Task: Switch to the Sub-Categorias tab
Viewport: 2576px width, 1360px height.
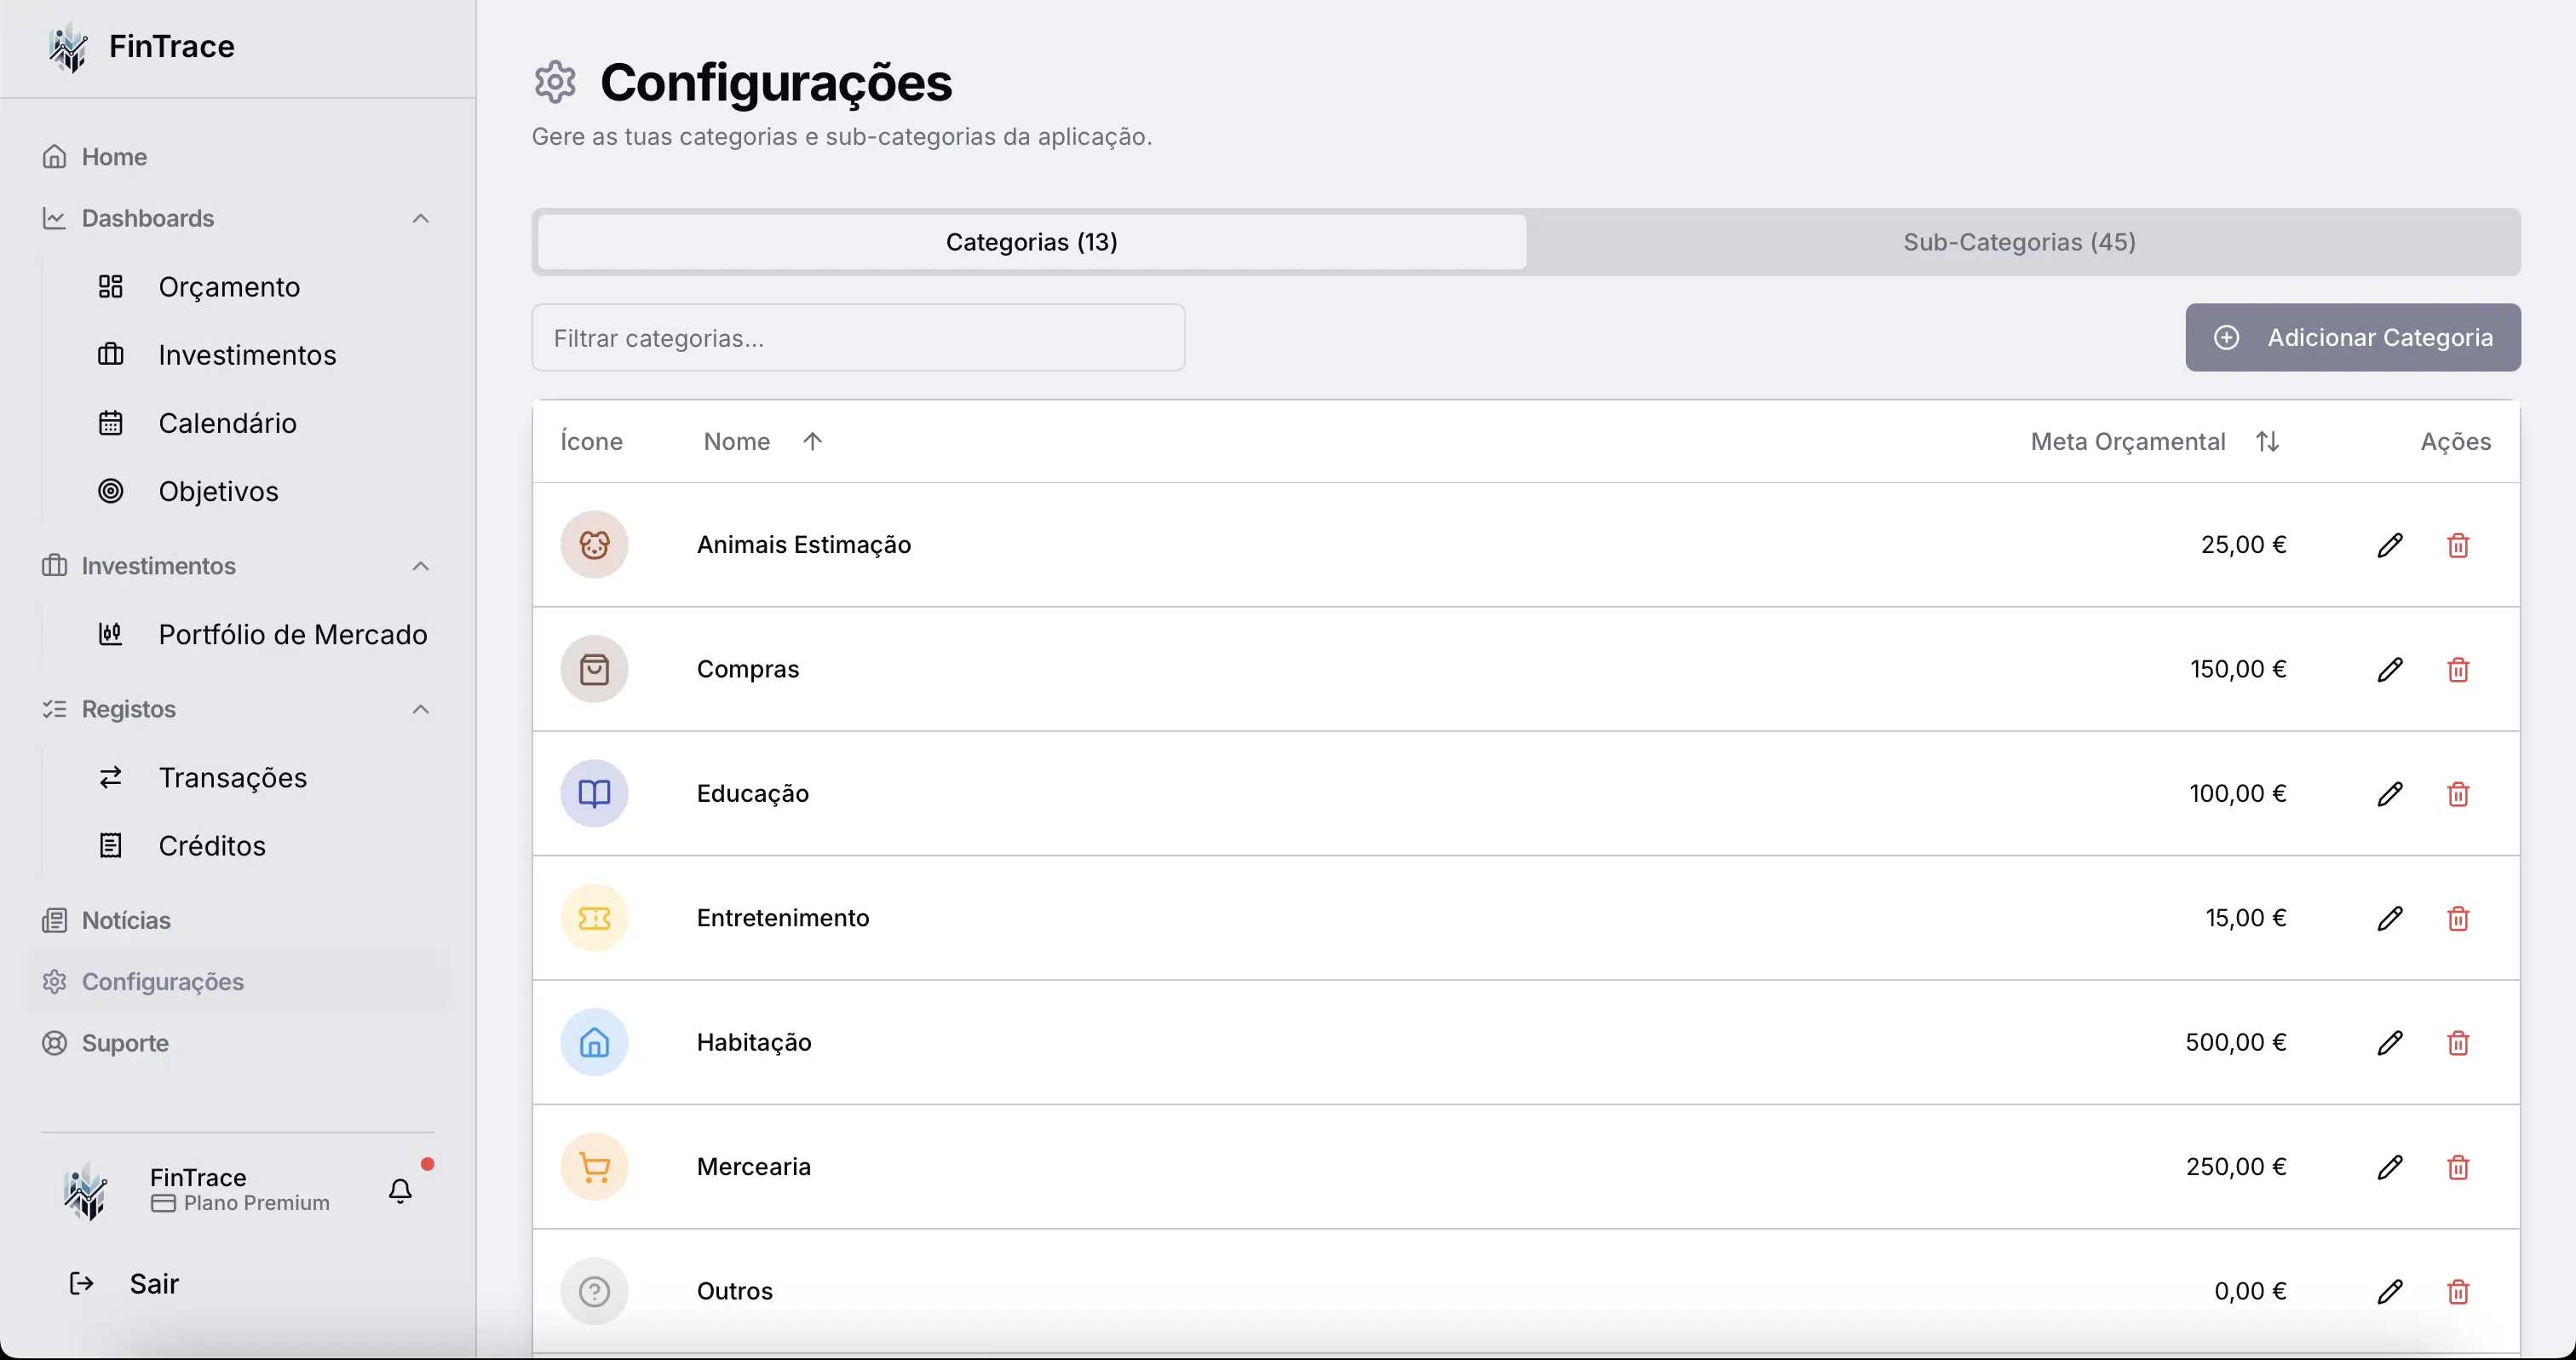Action: 2020,241
